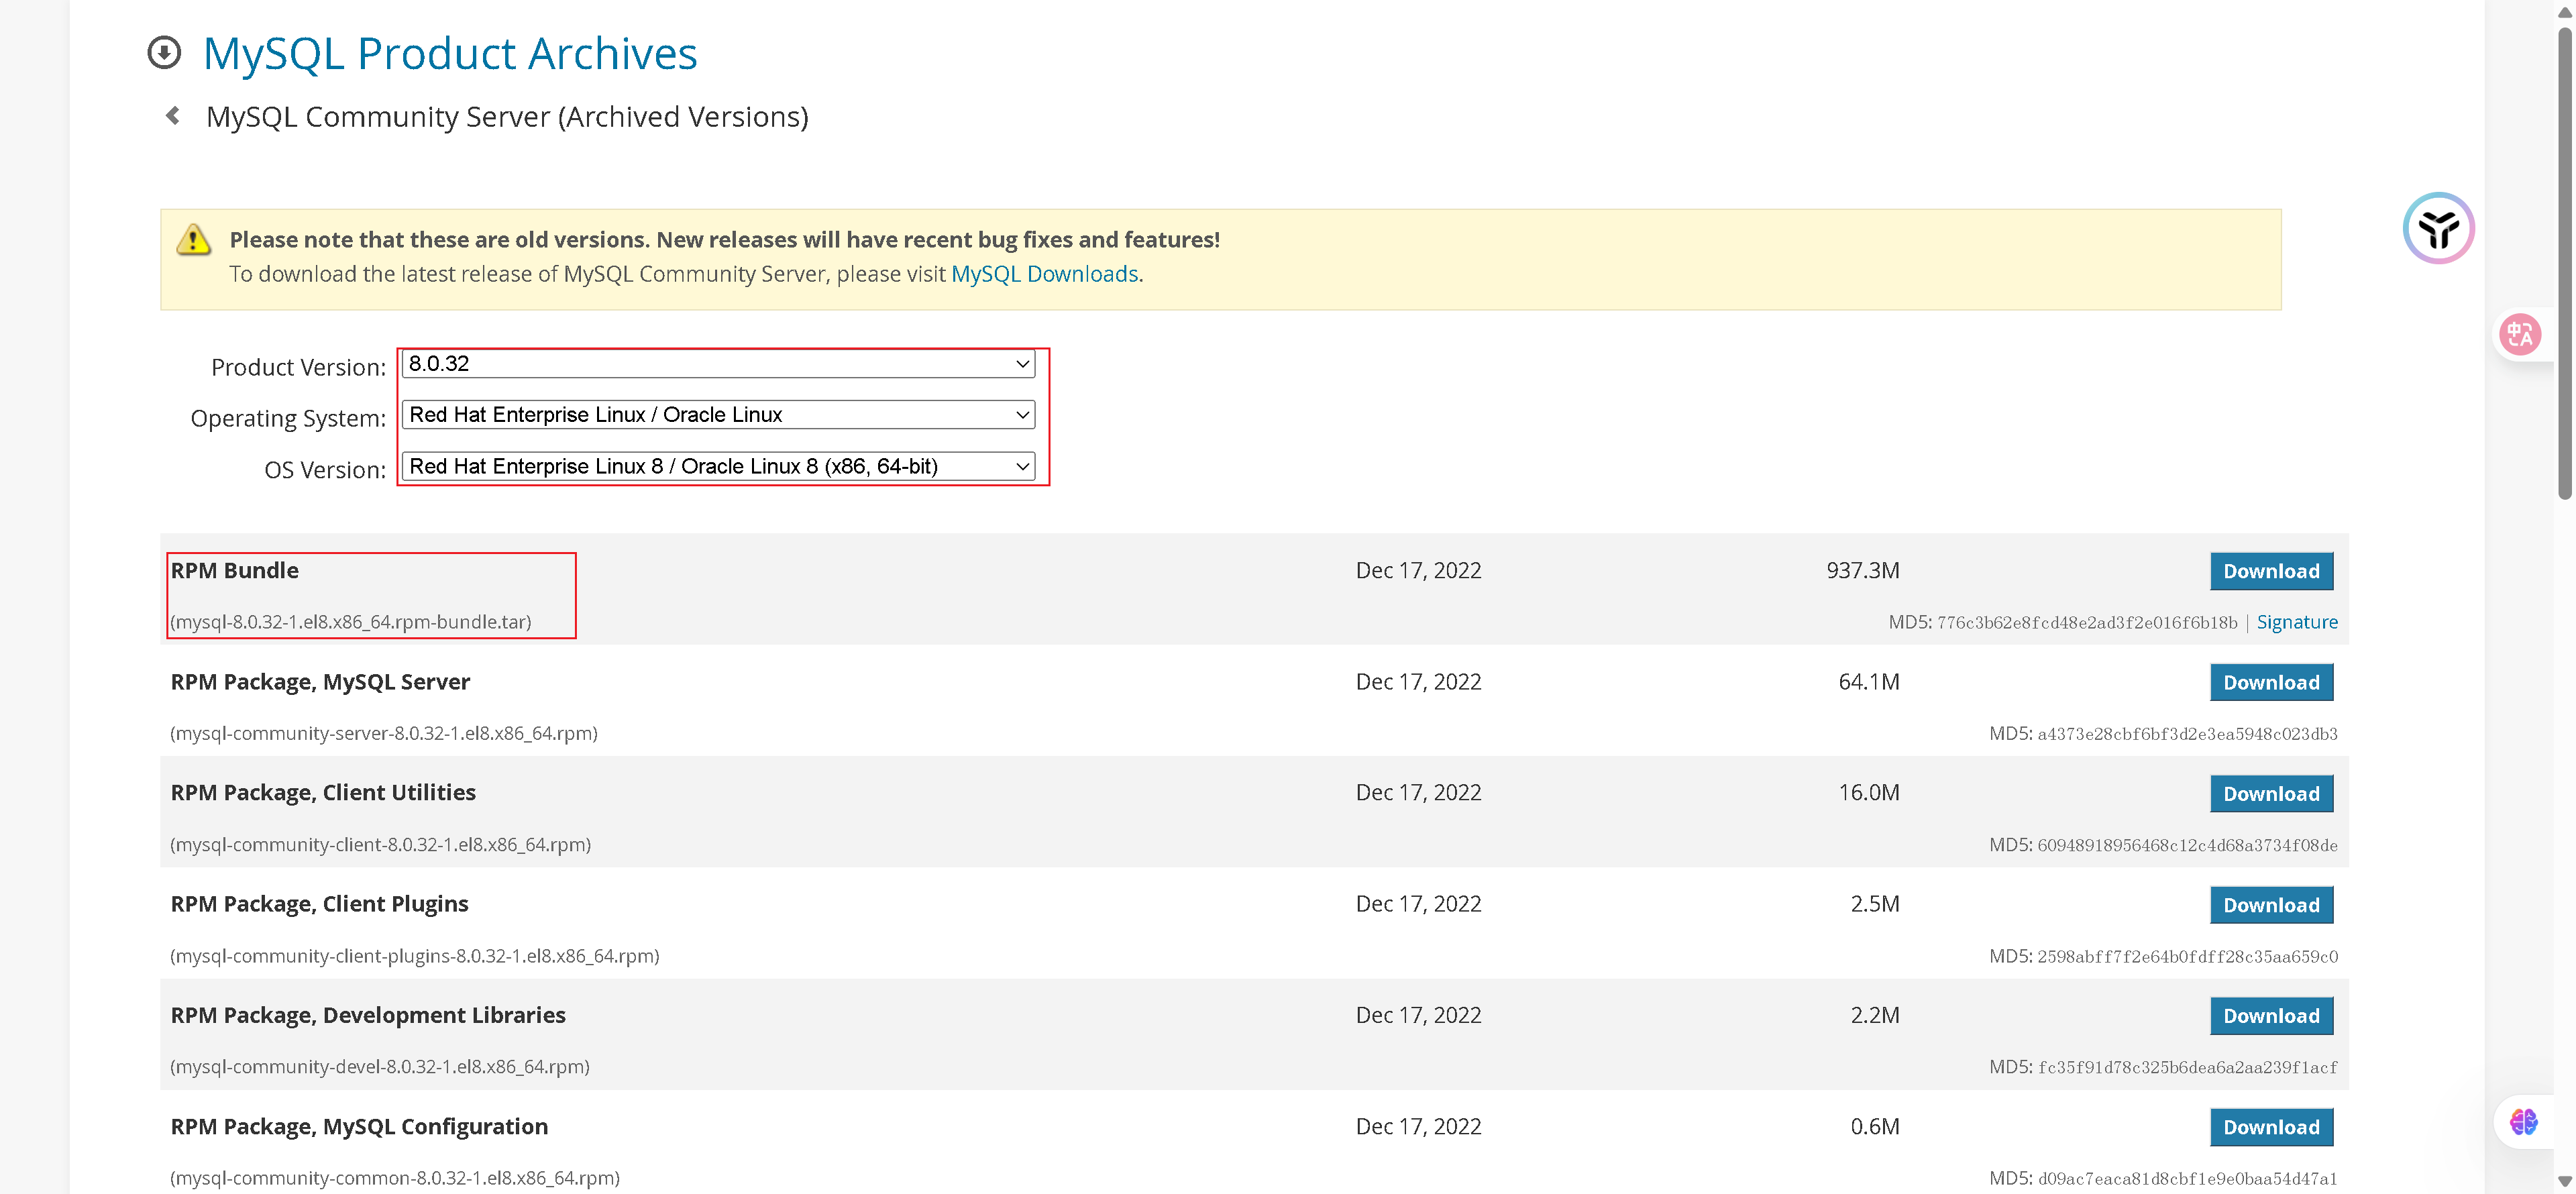Download the RPM Bundle
Viewport: 2576px width, 1194px height.
[2271, 571]
